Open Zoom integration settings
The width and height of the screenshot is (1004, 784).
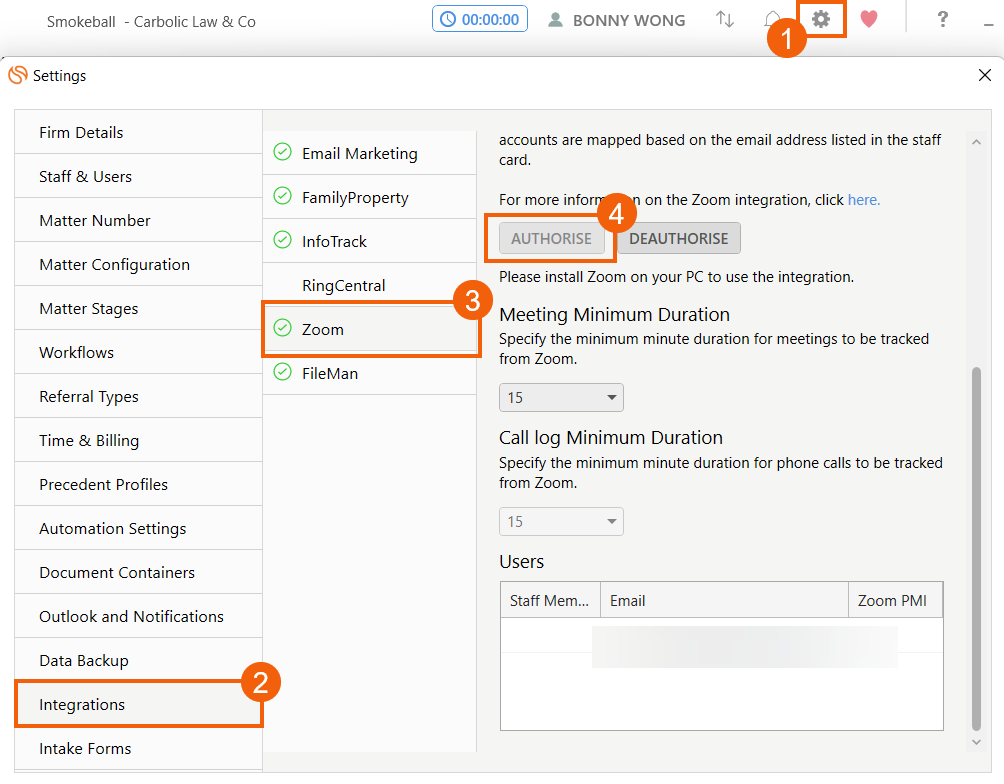[x=369, y=329]
